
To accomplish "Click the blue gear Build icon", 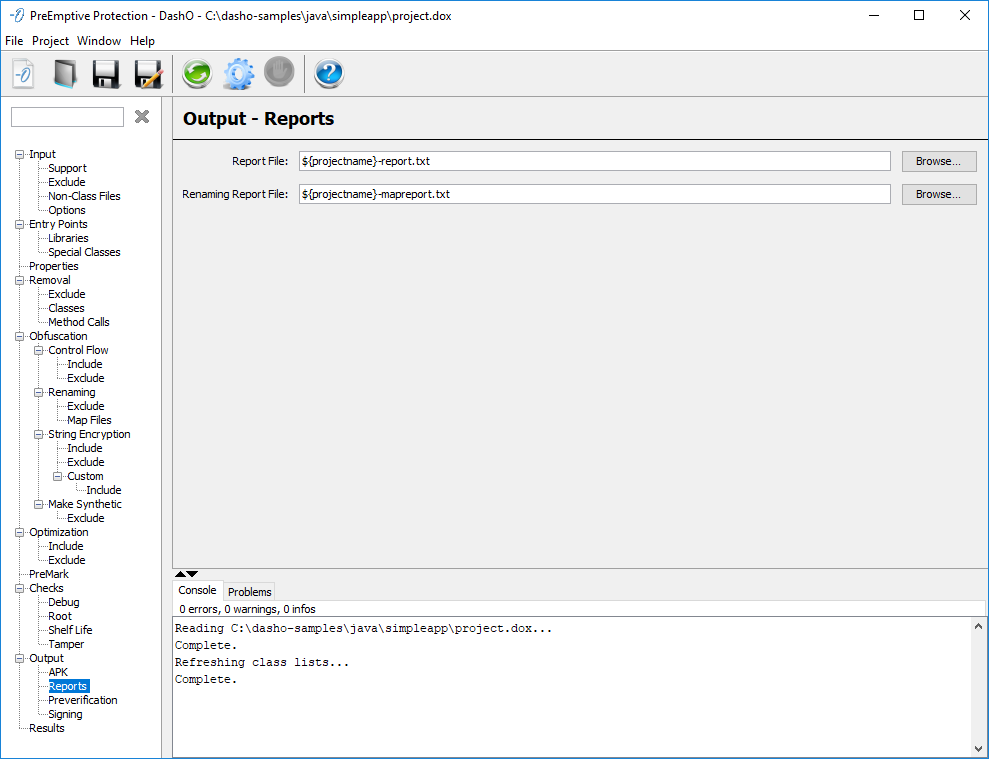I will coord(238,74).
